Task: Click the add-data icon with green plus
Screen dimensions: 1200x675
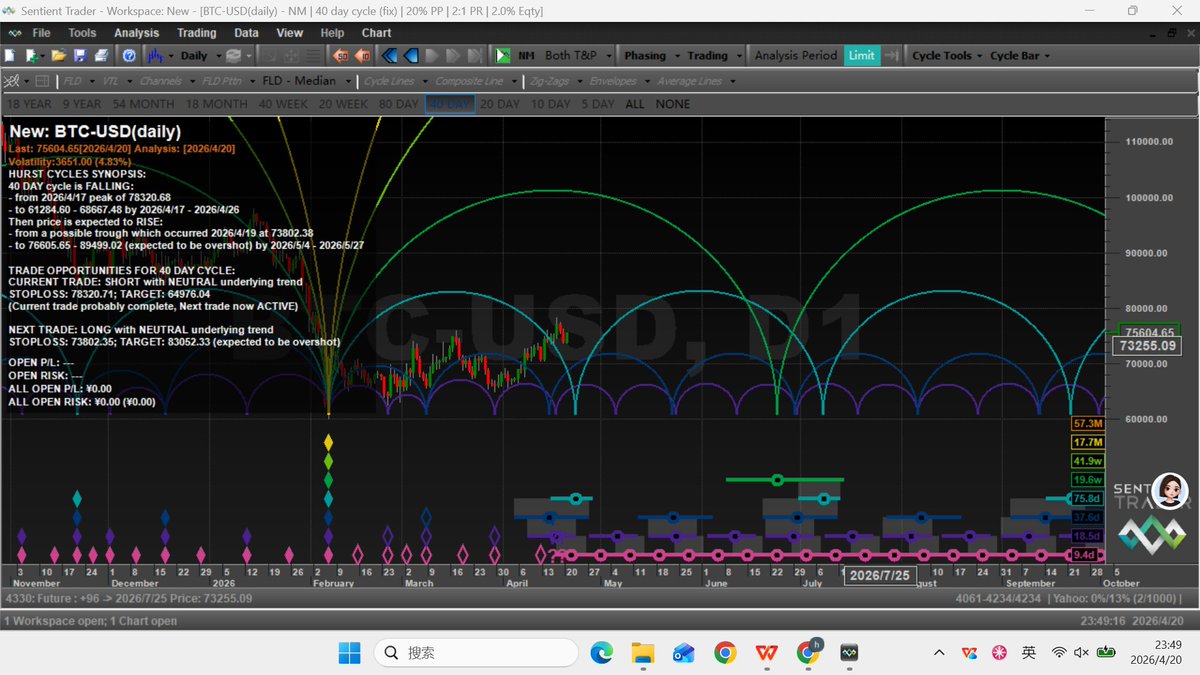Action: (33, 56)
